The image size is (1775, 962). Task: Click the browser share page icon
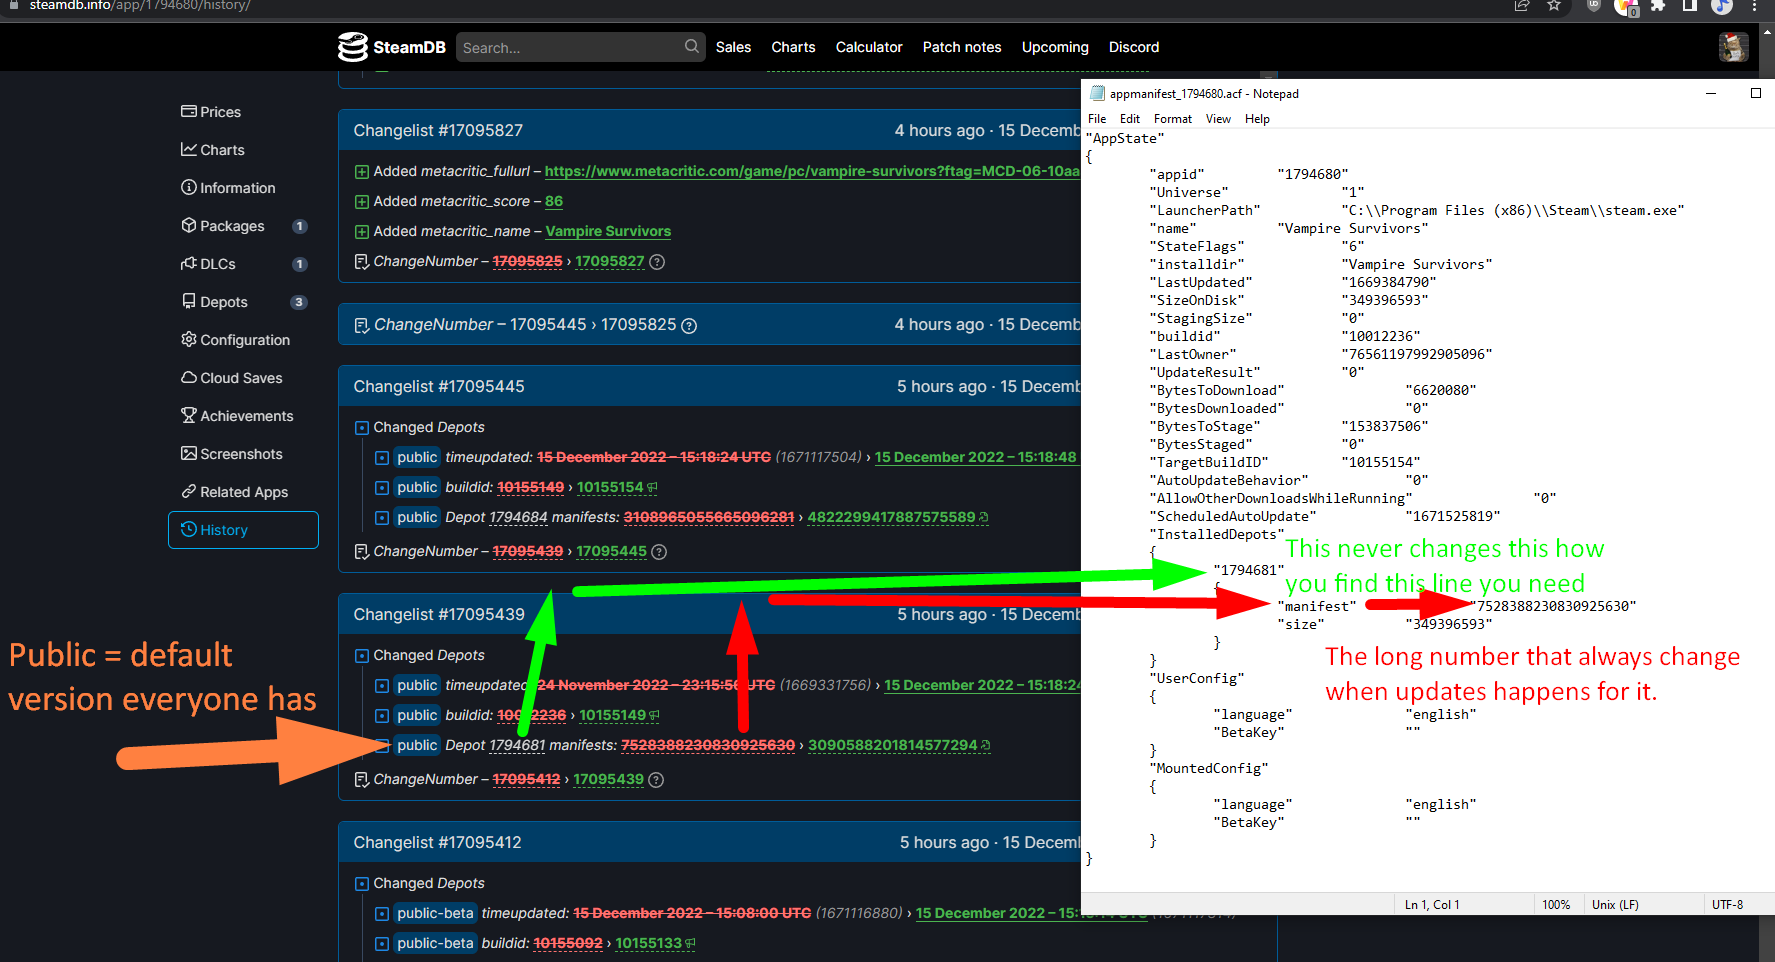(1522, 6)
